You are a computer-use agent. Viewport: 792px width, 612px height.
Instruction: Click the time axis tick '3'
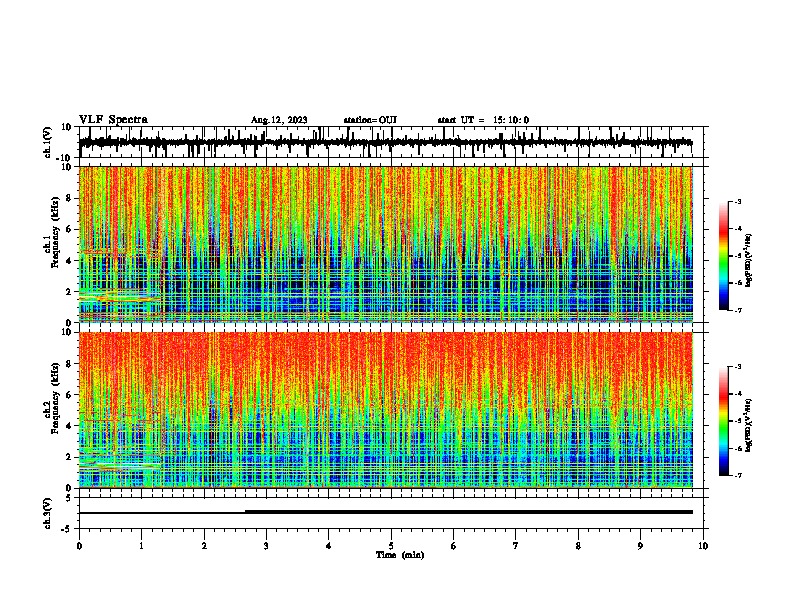point(266,546)
